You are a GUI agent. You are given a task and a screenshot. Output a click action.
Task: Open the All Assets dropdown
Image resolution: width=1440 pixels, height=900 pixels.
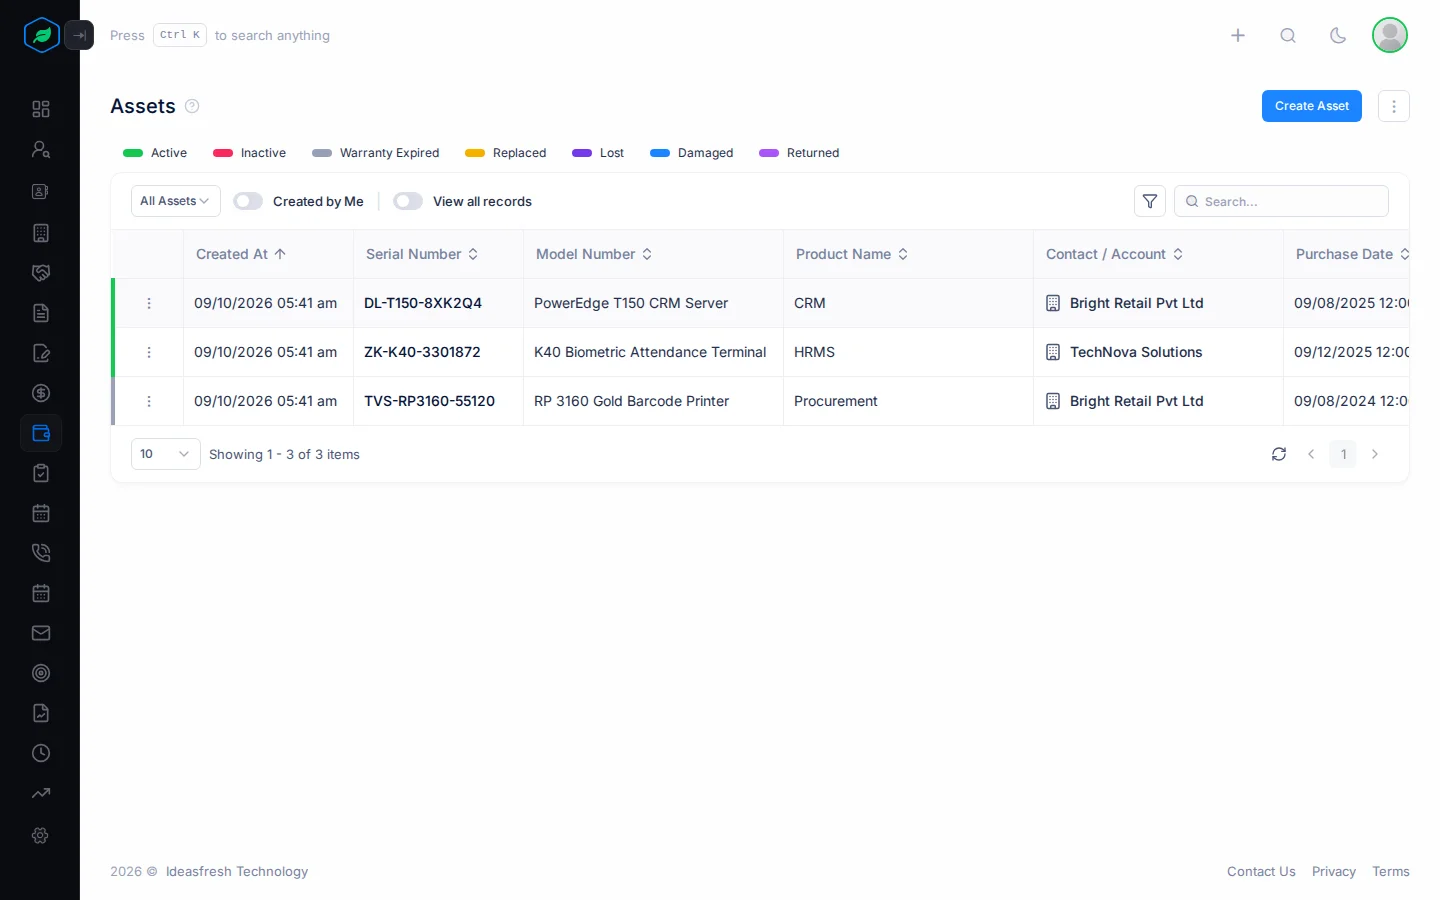[x=175, y=201]
